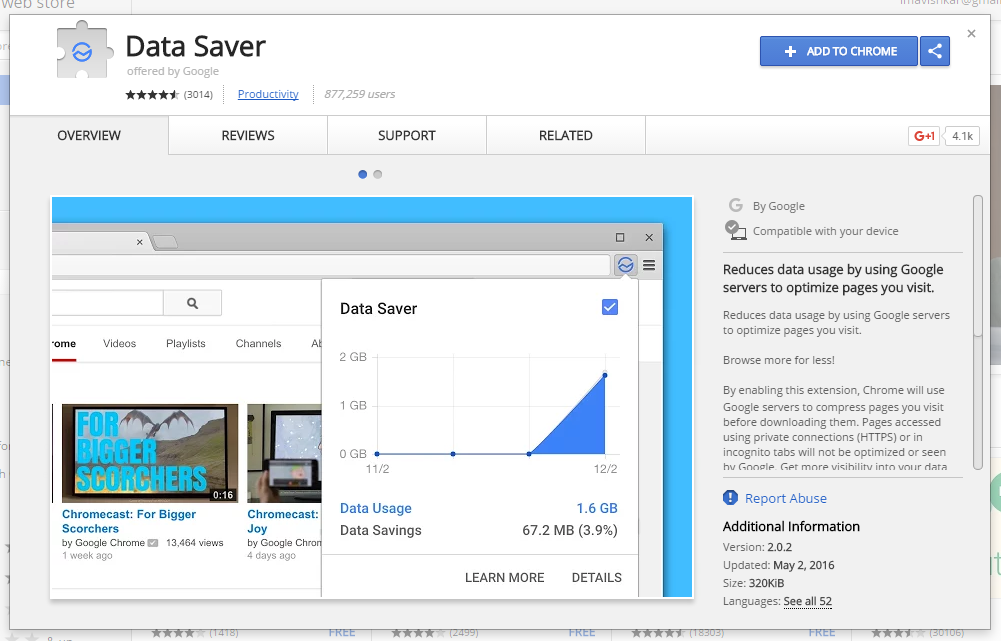Screen dimensions: 1001x641
Task: Switch to the Reviews tab
Action: click(248, 135)
